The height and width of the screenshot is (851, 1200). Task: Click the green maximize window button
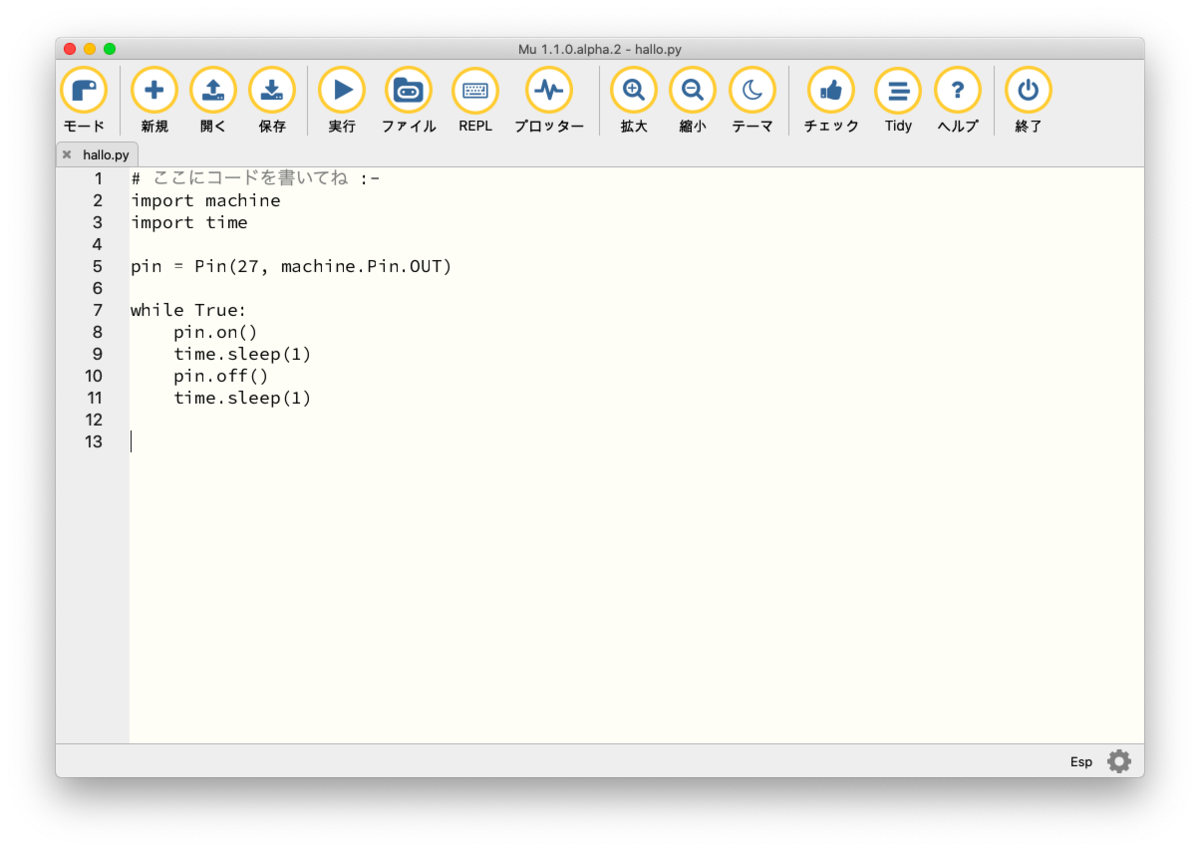[110, 48]
